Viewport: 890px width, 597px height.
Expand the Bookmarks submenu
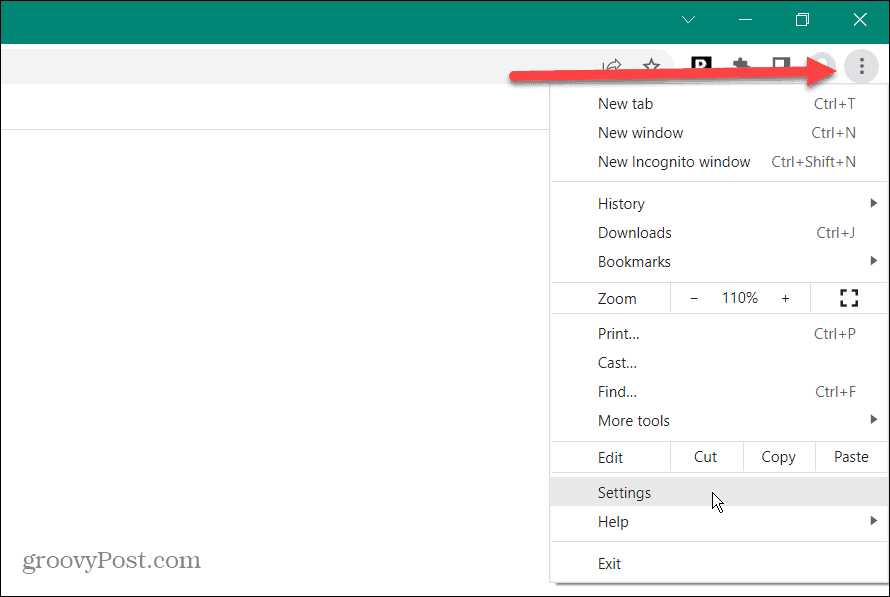[719, 262]
